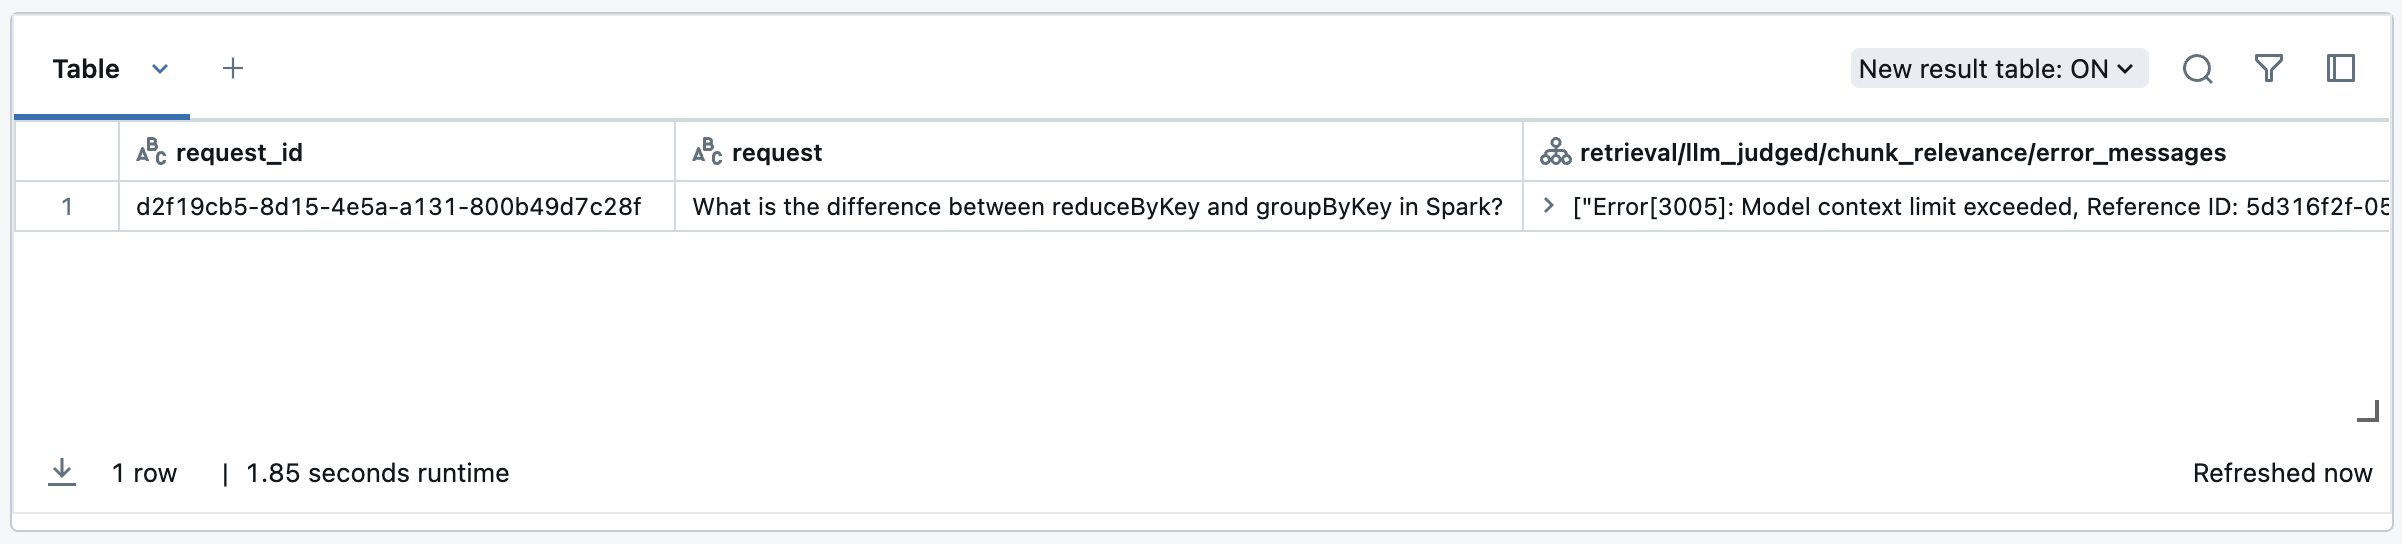Click the request_id column header
The height and width of the screenshot is (544, 2402).
click(239, 152)
